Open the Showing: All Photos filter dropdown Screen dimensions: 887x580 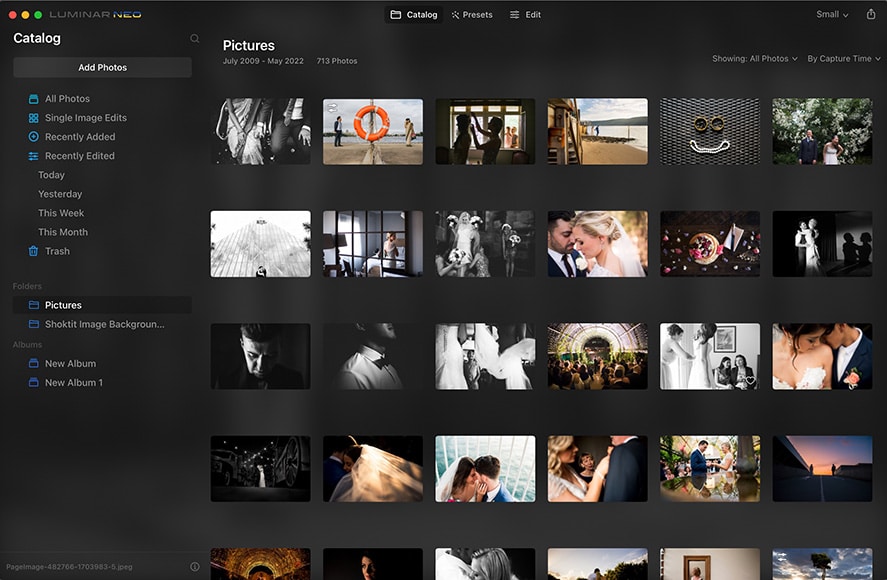(x=755, y=58)
